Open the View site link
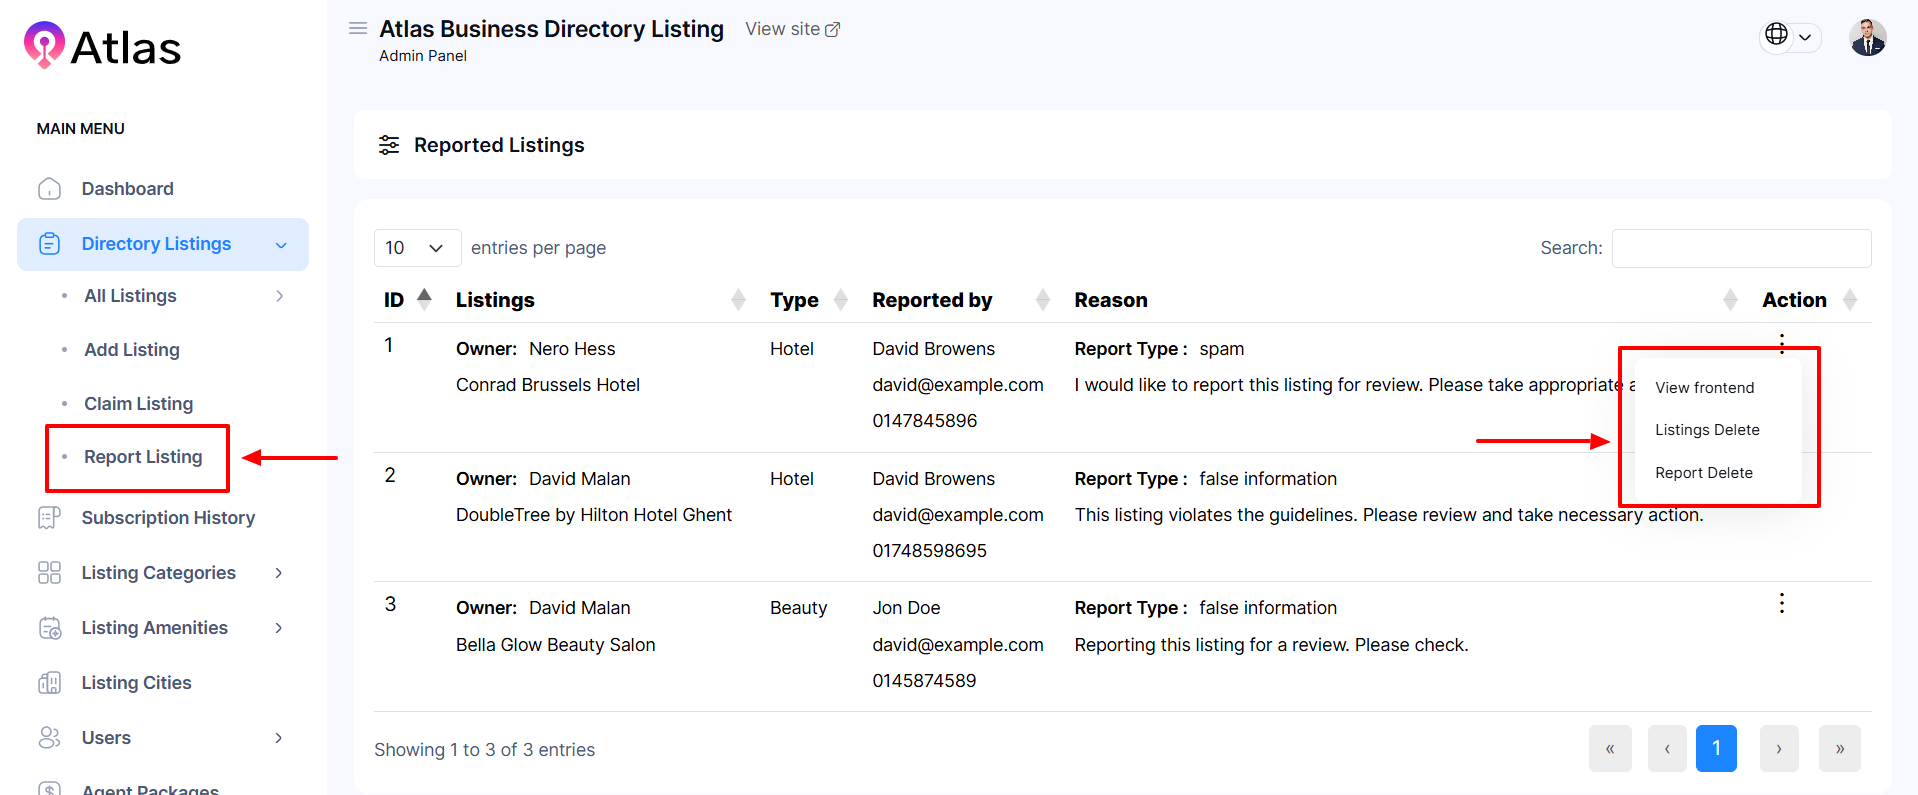Viewport: 1918px width, 795px height. (x=792, y=30)
